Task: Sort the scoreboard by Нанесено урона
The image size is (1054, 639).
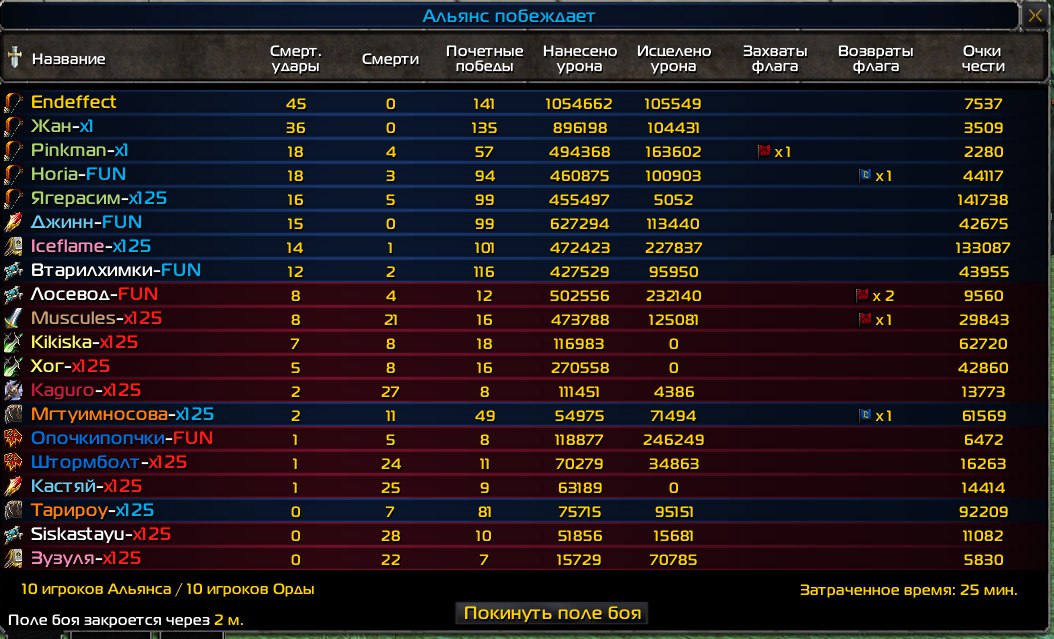Action: click(x=580, y=59)
